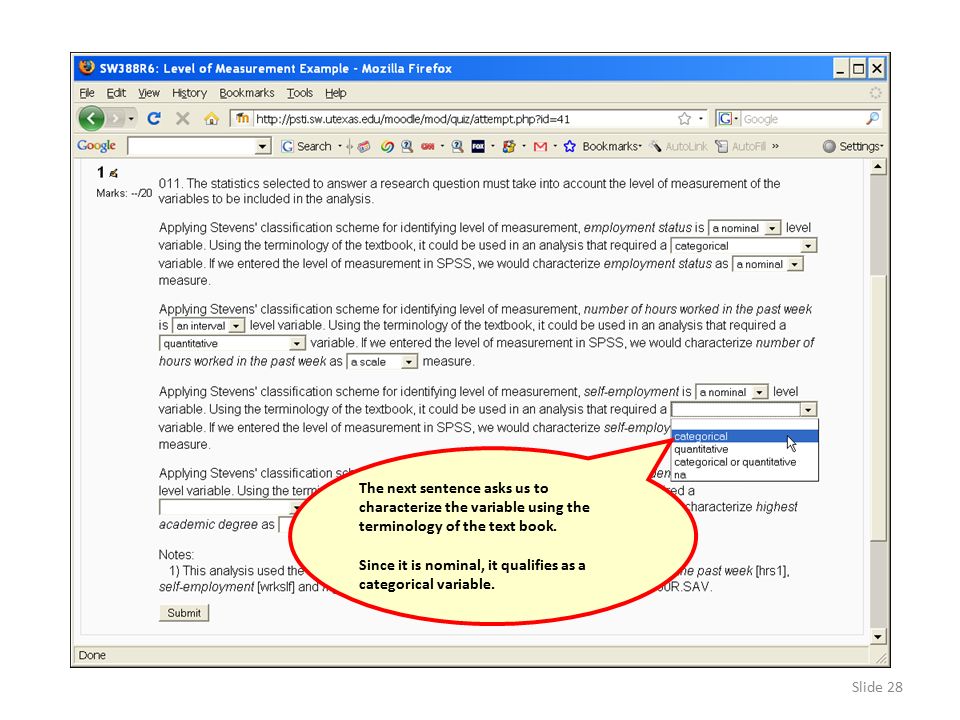The width and height of the screenshot is (960, 720).
Task: Click the scrollbar up arrow
Action: click(x=878, y=167)
